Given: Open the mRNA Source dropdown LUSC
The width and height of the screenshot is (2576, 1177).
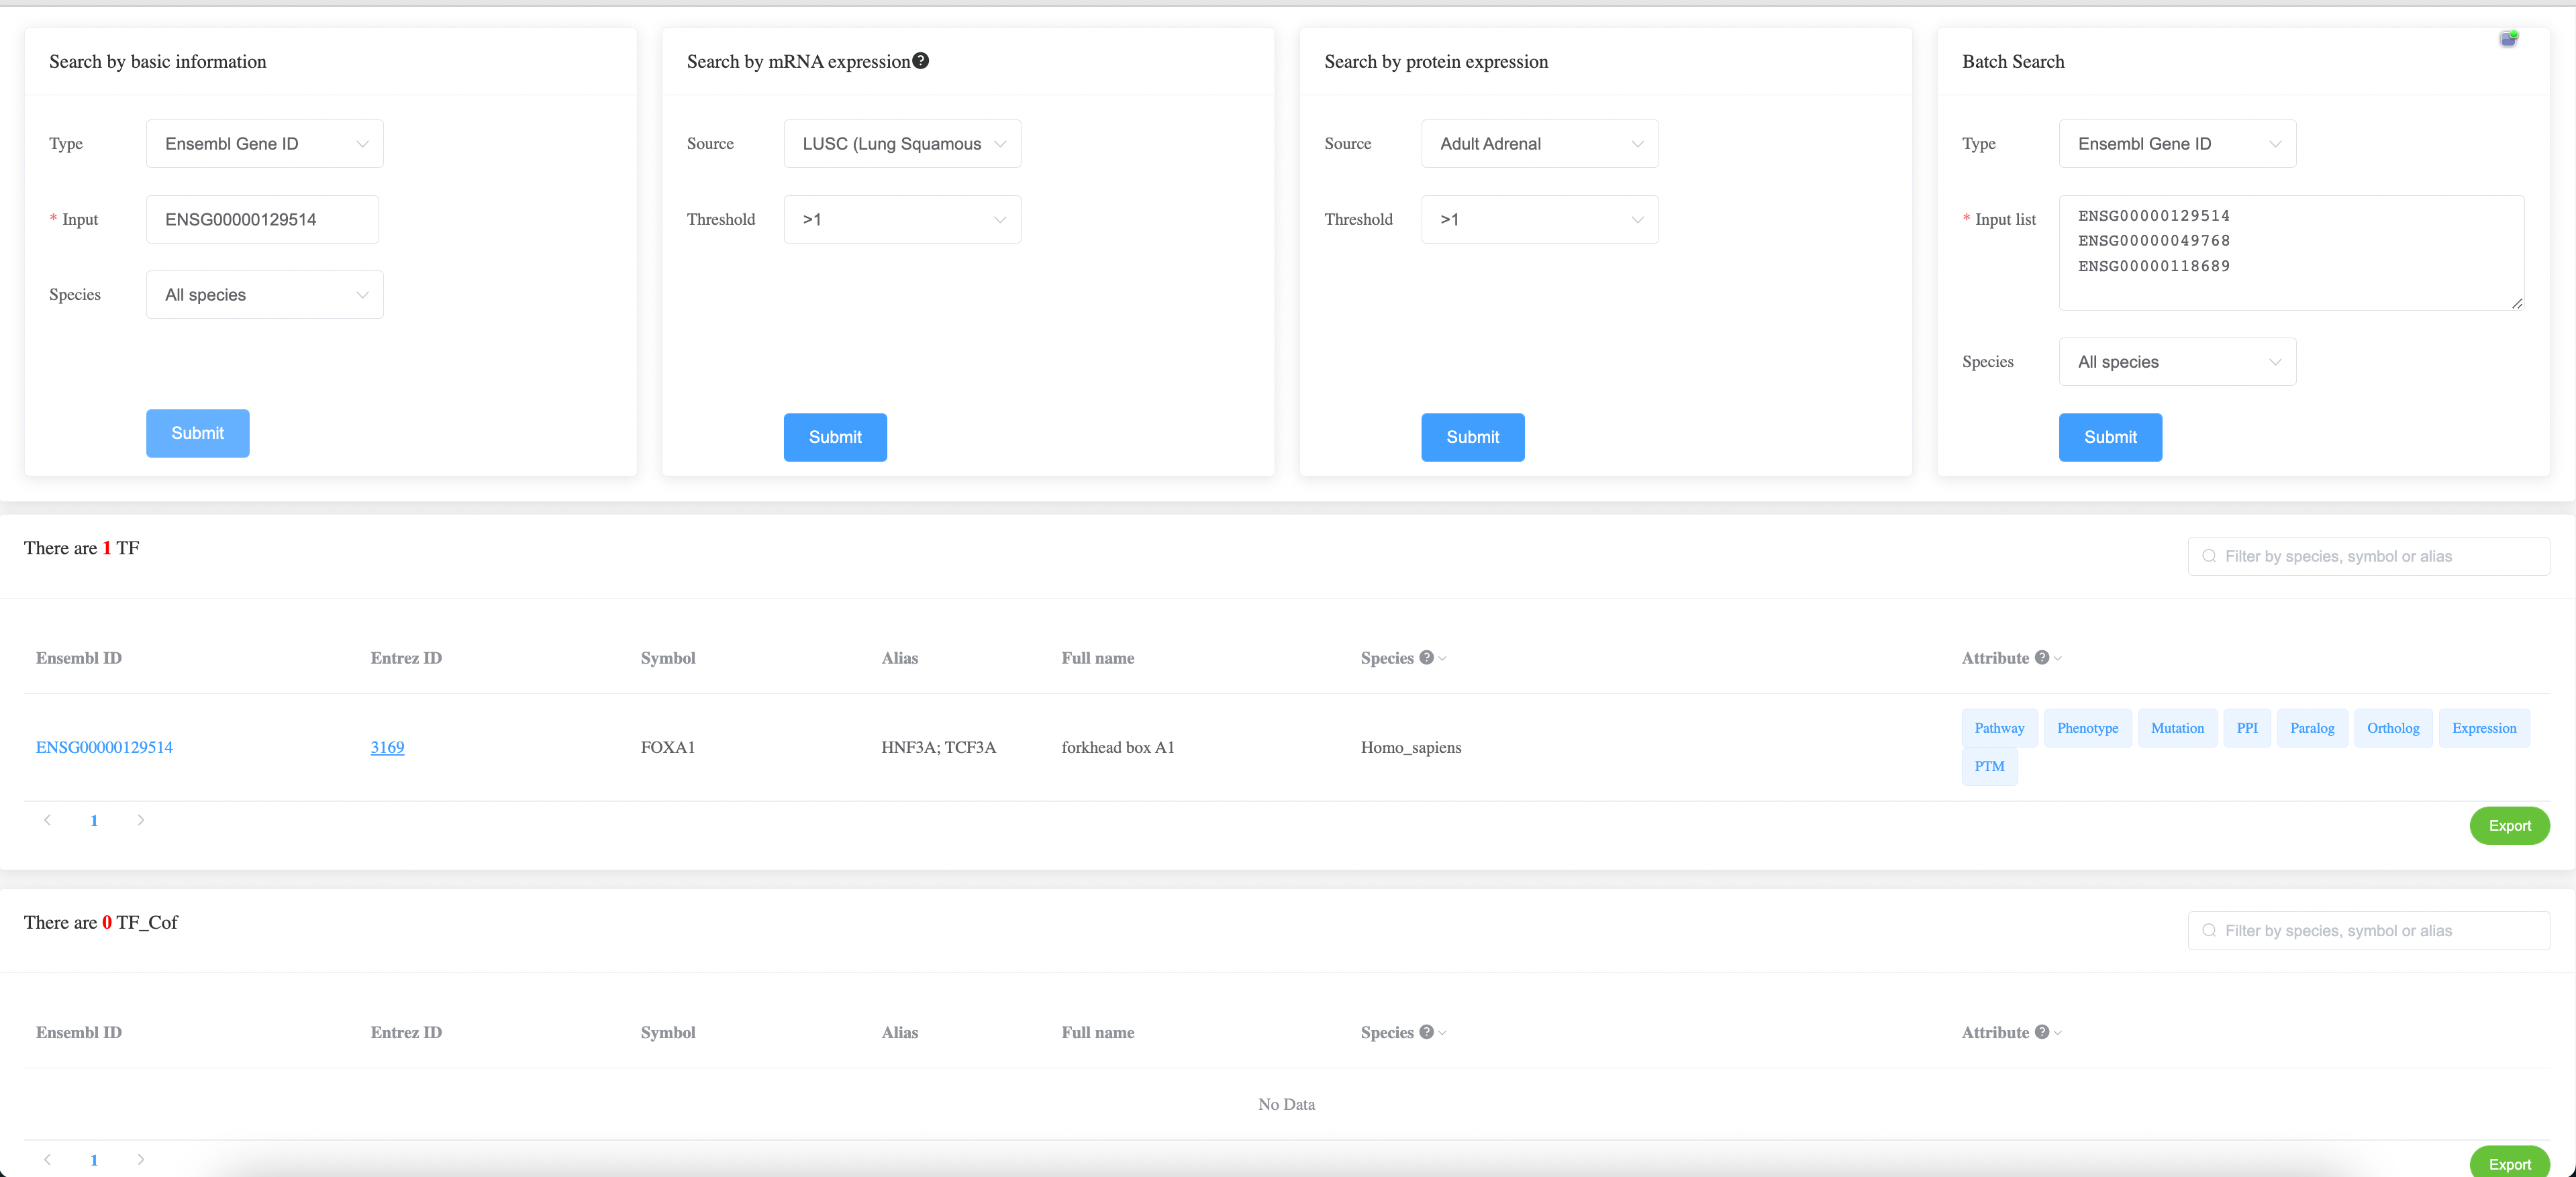Looking at the screenshot, I should click(901, 144).
